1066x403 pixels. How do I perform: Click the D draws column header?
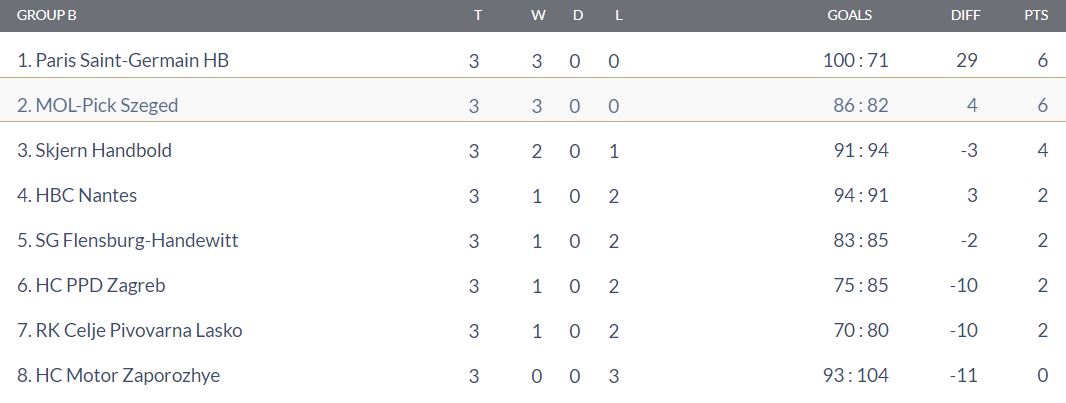[578, 16]
